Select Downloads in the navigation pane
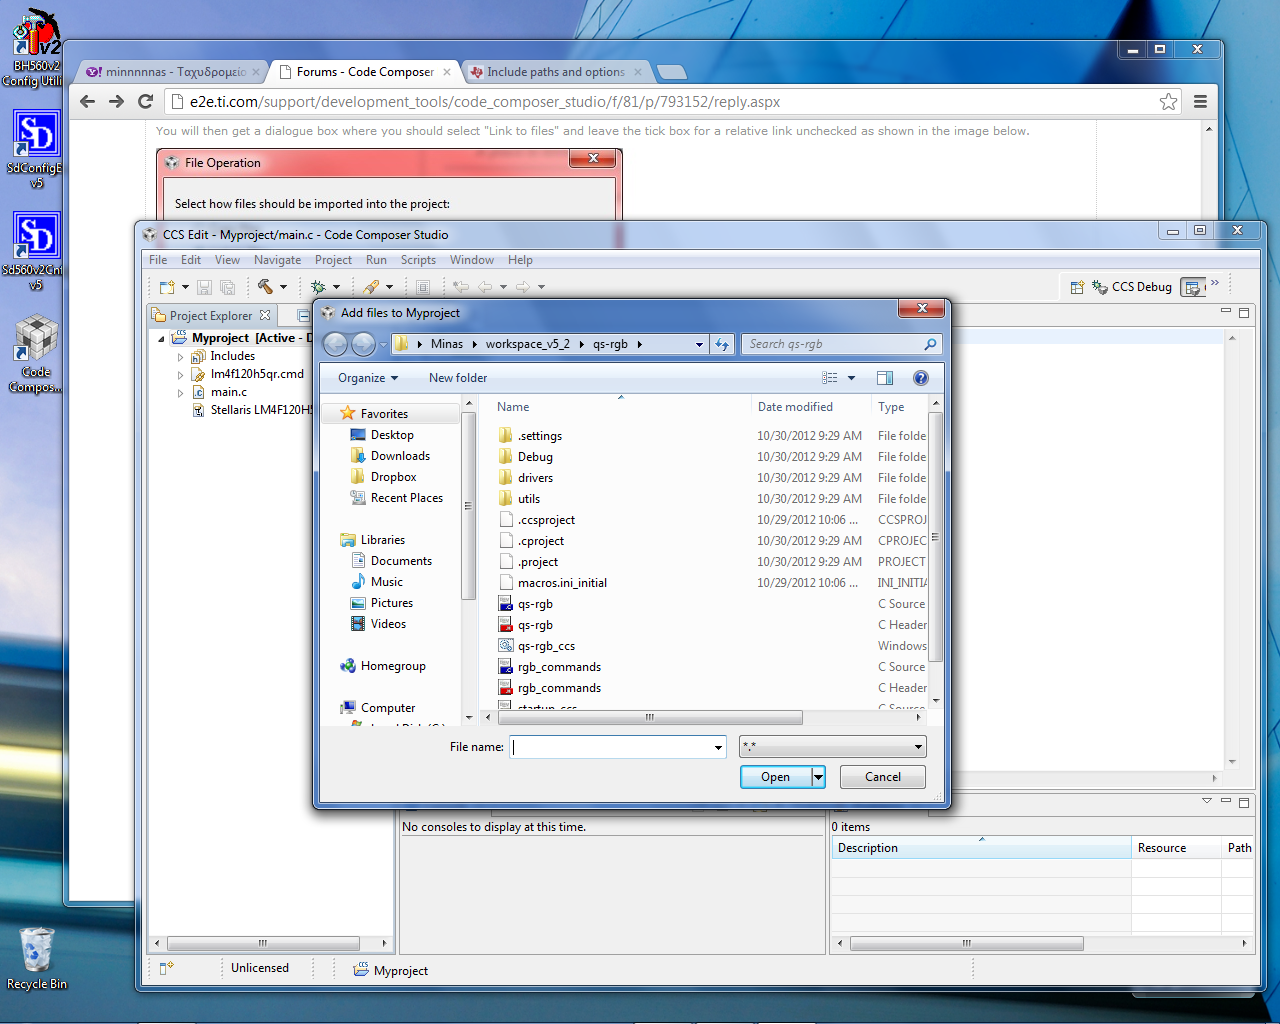Screen dimensions: 1280x1024 [400, 456]
